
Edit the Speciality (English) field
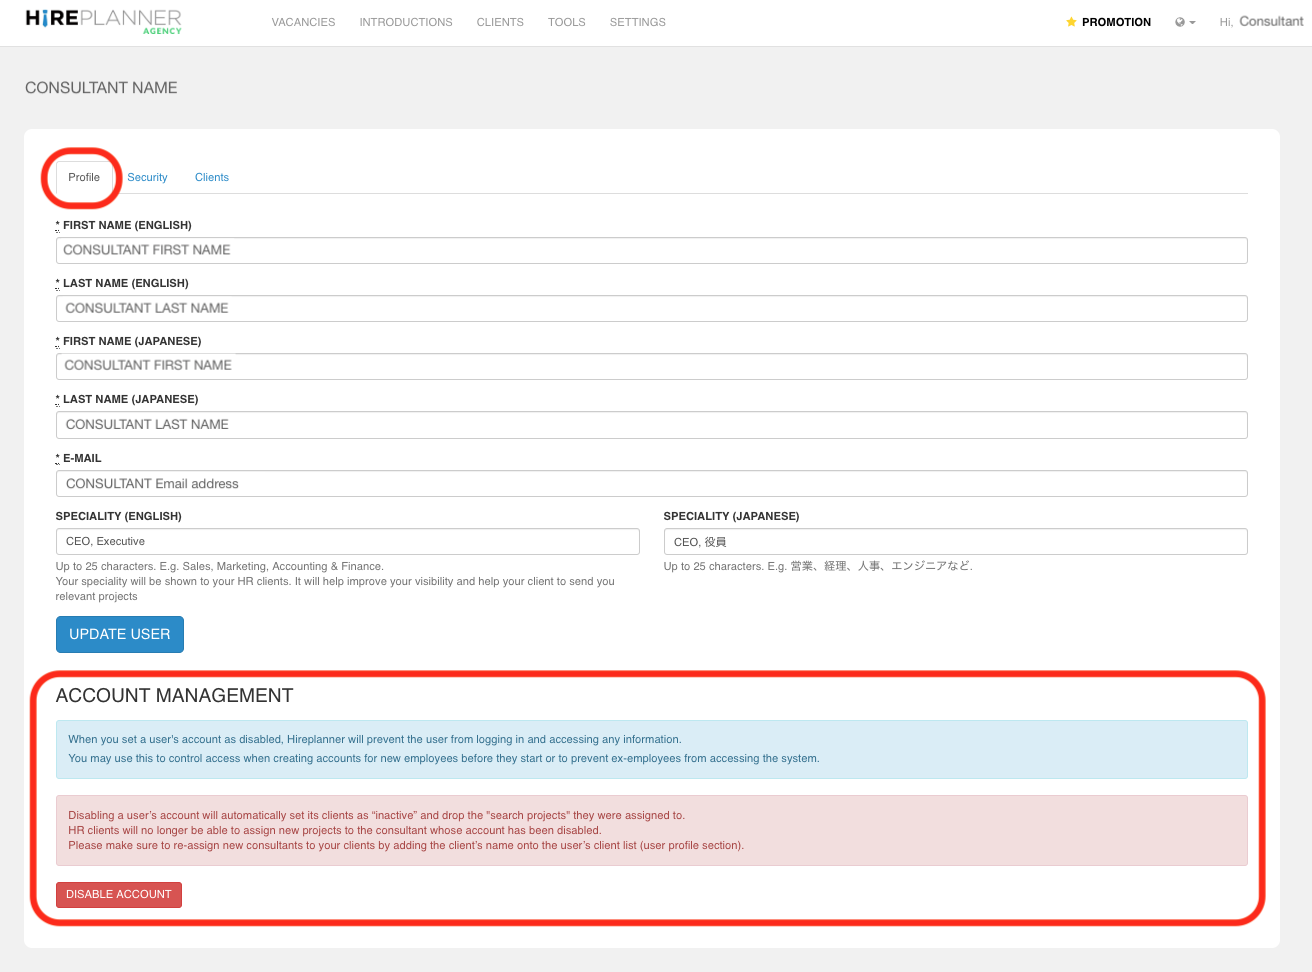pyautogui.click(x=347, y=541)
